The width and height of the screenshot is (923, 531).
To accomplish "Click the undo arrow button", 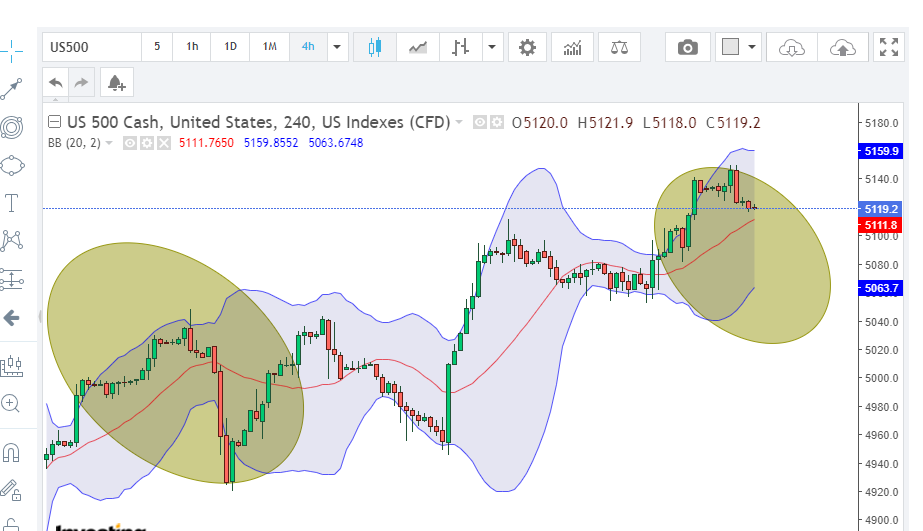I will (56, 82).
